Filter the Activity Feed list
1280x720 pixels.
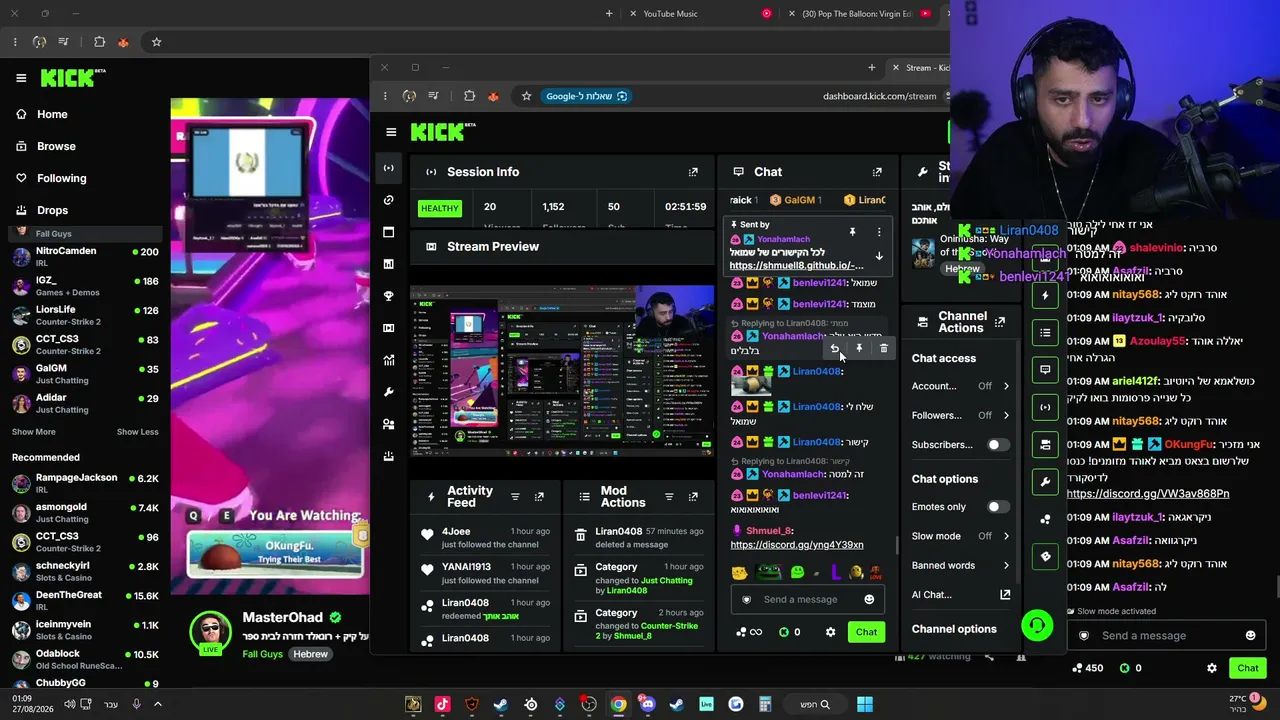pos(515,497)
